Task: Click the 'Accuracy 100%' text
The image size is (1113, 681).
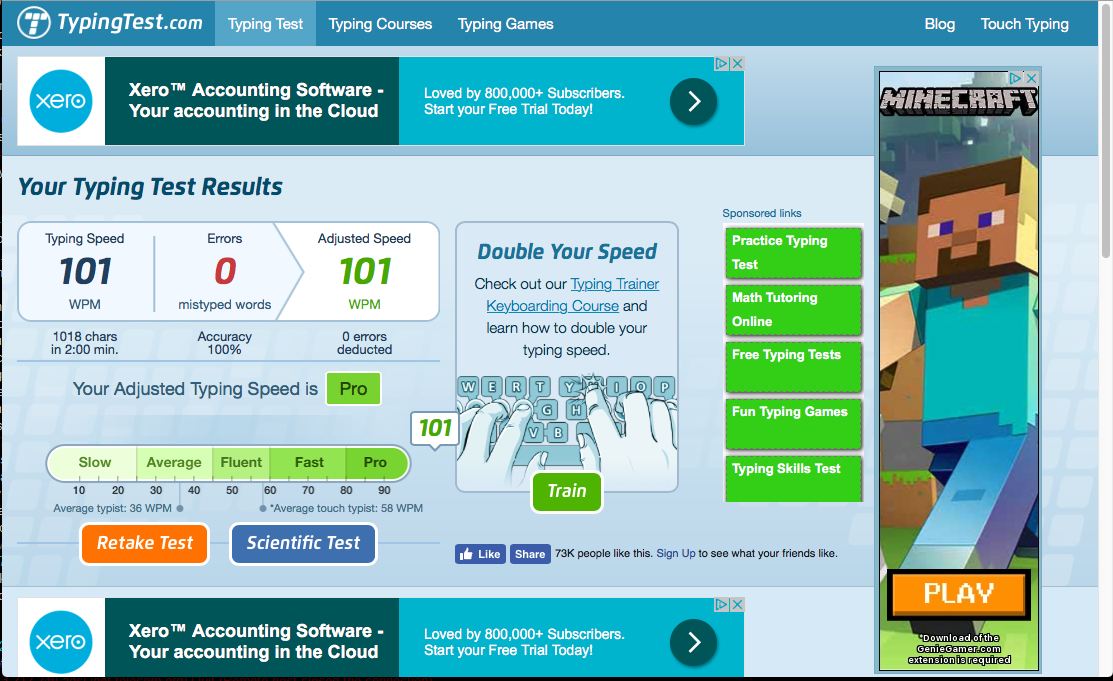Action: pos(224,343)
